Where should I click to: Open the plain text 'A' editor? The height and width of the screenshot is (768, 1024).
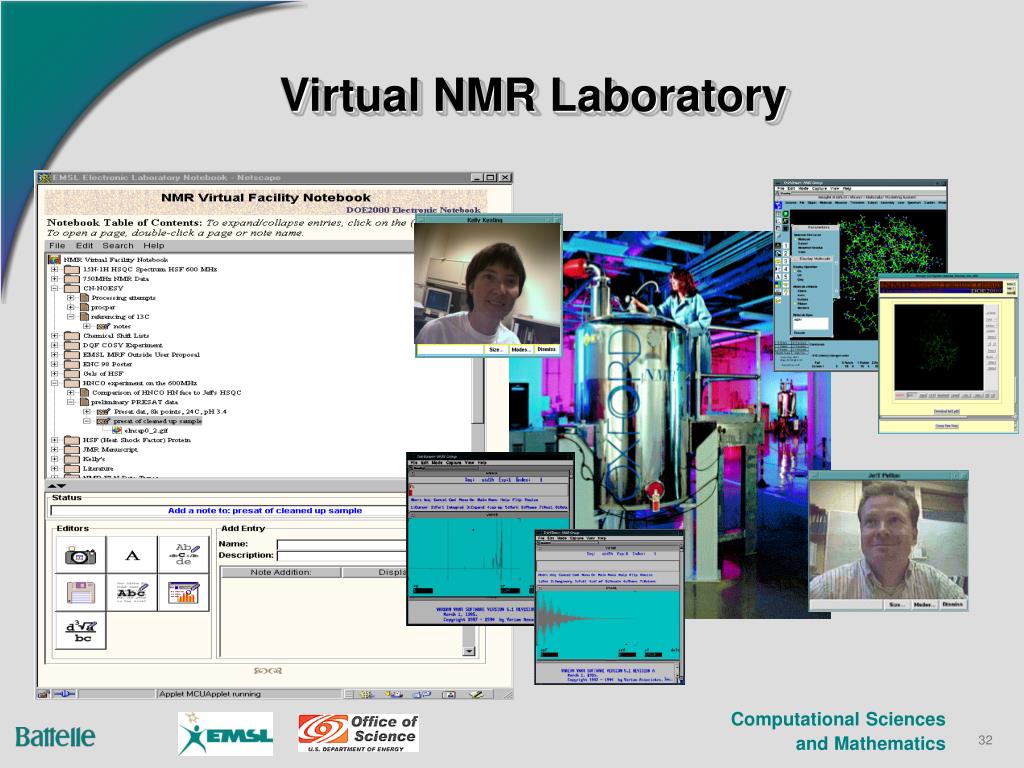pos(132,555)
